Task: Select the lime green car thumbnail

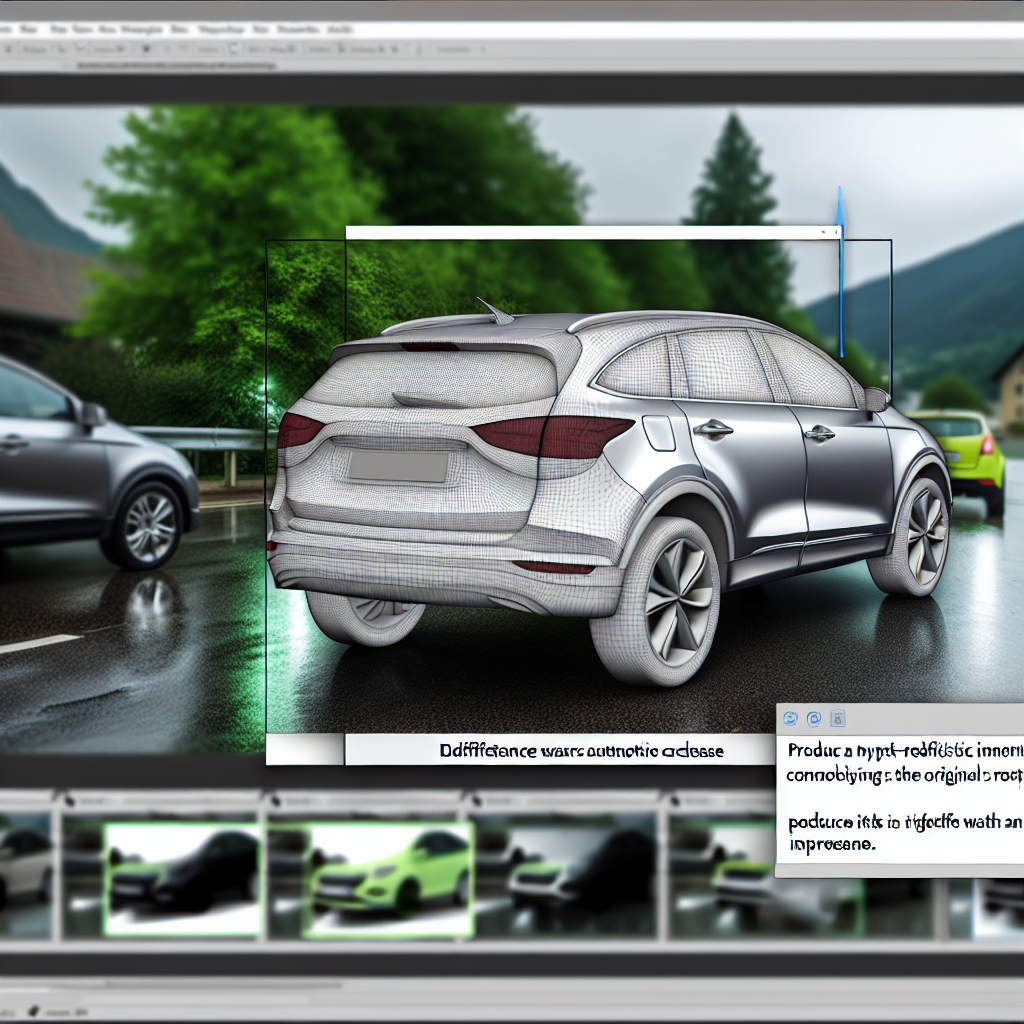Action: 388,879
